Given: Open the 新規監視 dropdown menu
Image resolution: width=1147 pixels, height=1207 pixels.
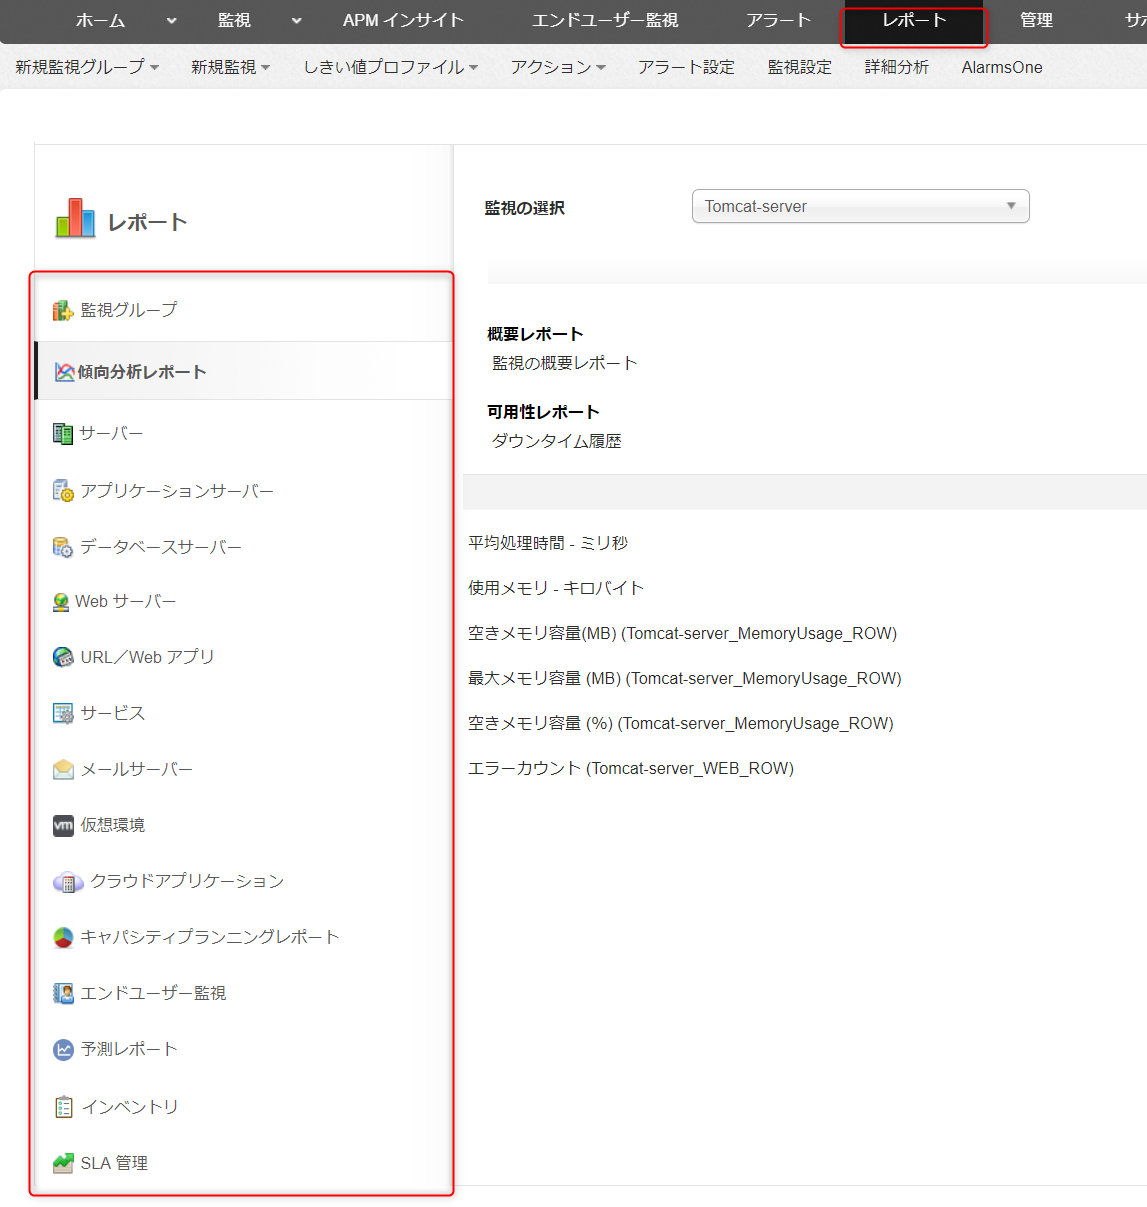Looking at the screenshot, I should (230, 67).
